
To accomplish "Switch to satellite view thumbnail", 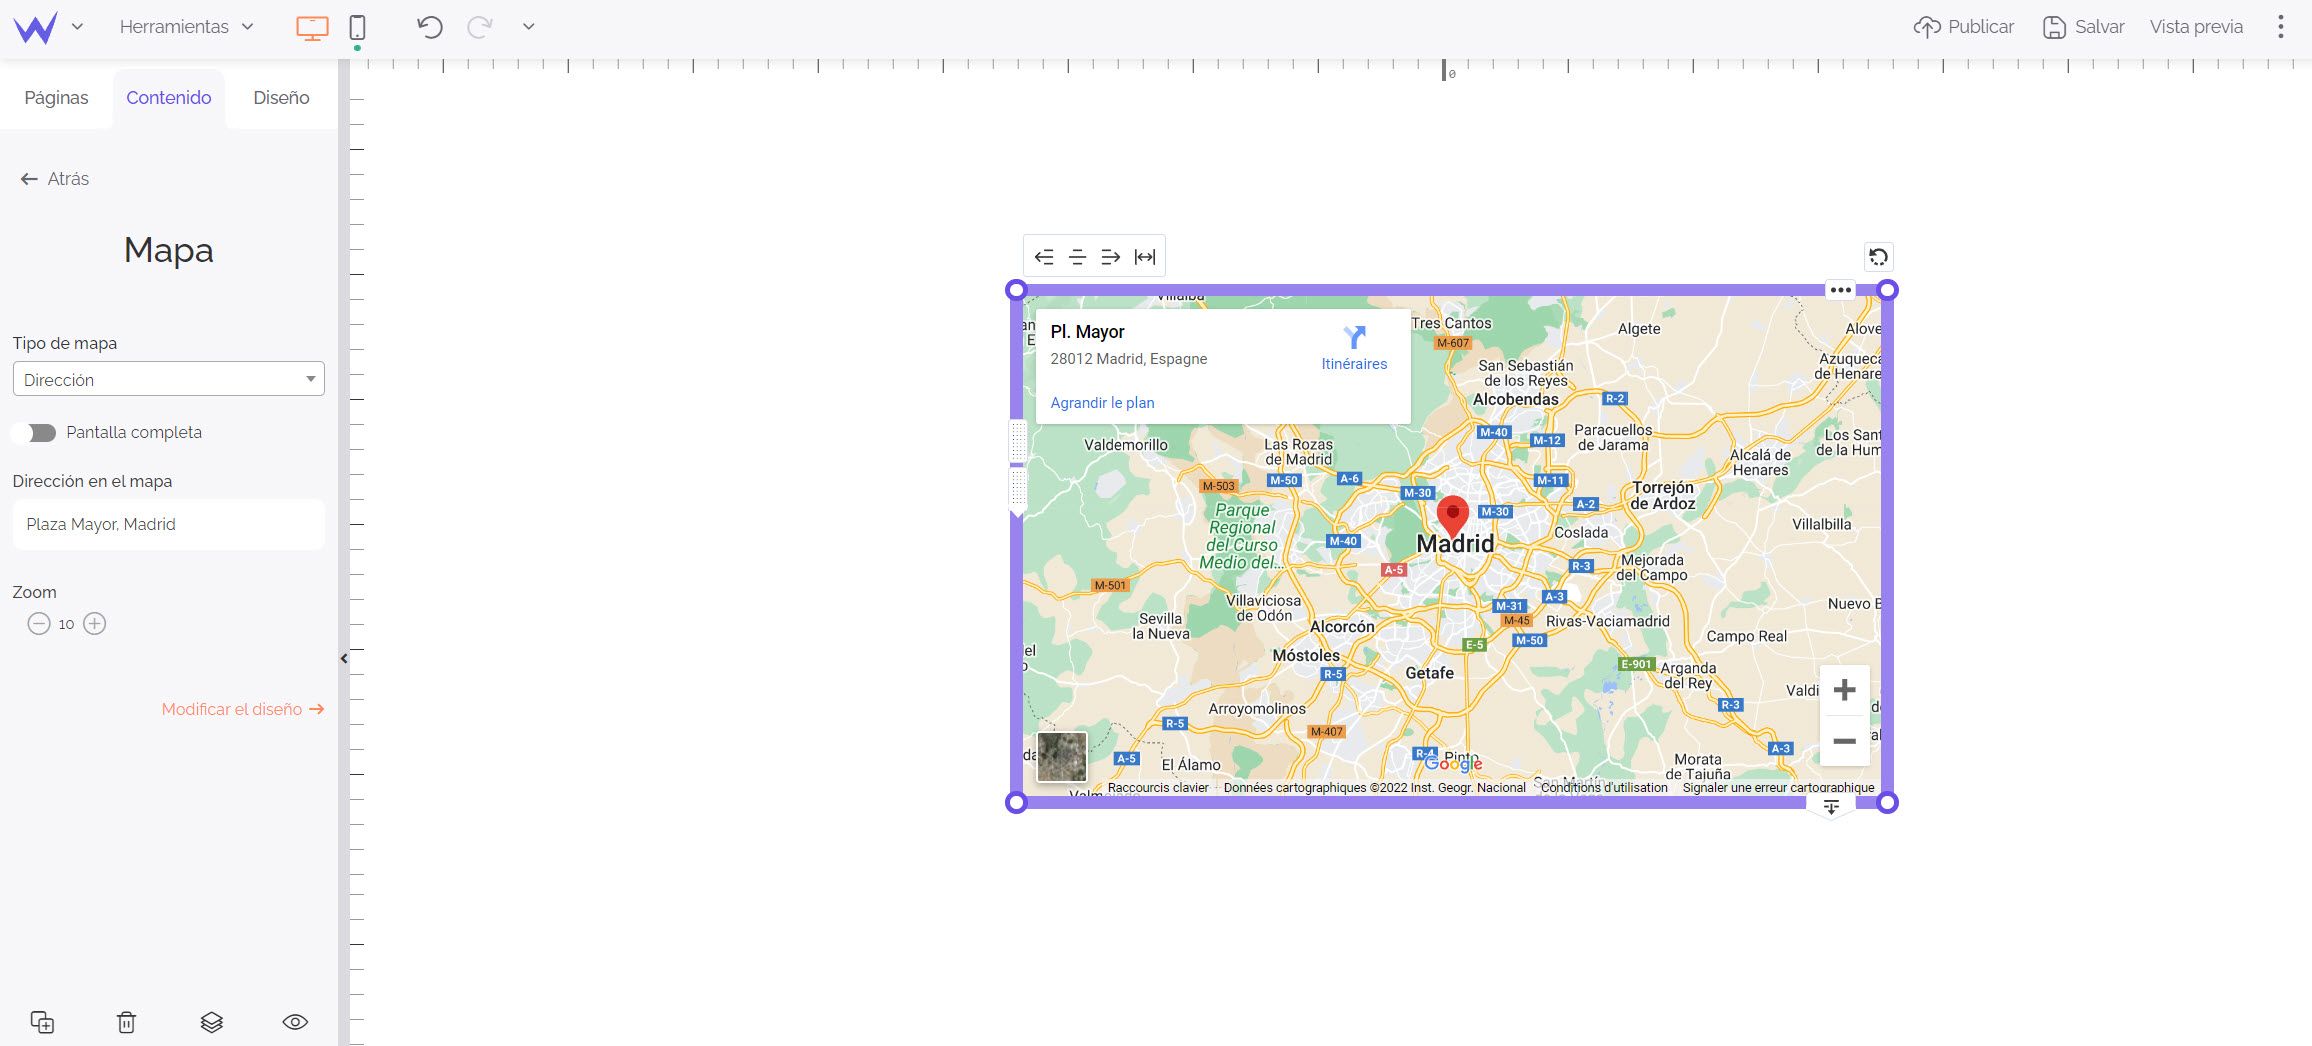I will pos(1062,757).
